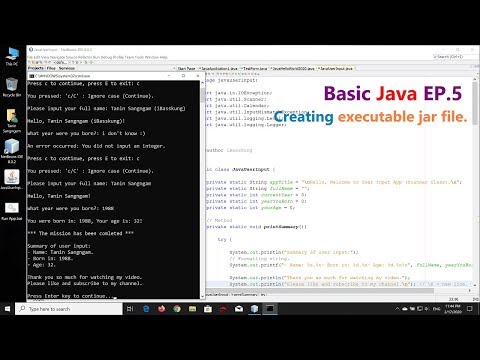Viewport: 480px width, 360px height.
Task: Maximize the cmd.exe console window
Action: coord(183,76)
